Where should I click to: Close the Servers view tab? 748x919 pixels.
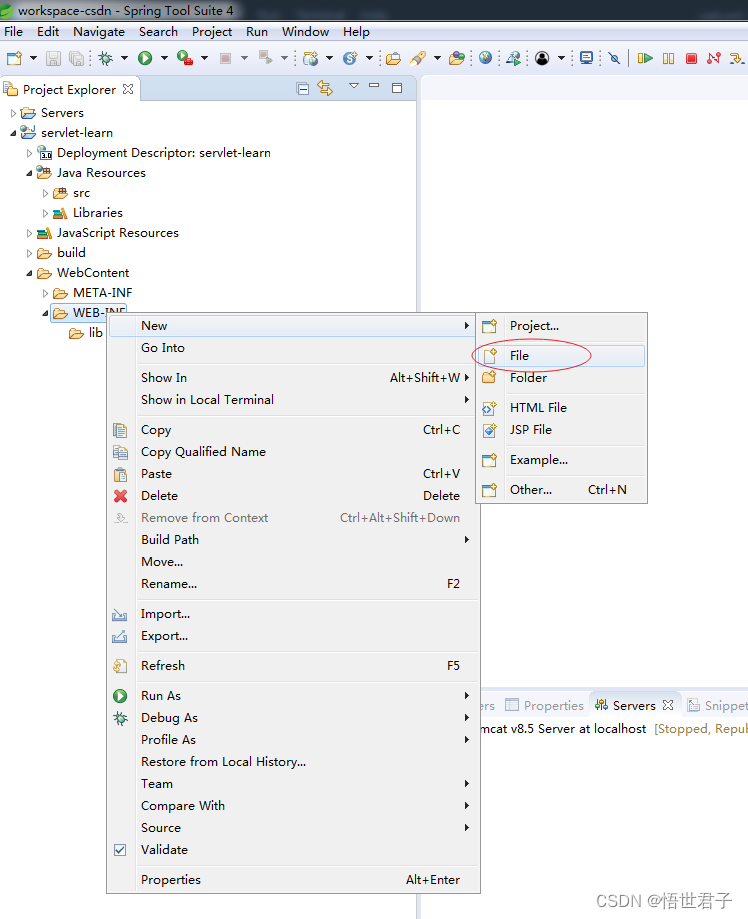click(668, 705)
